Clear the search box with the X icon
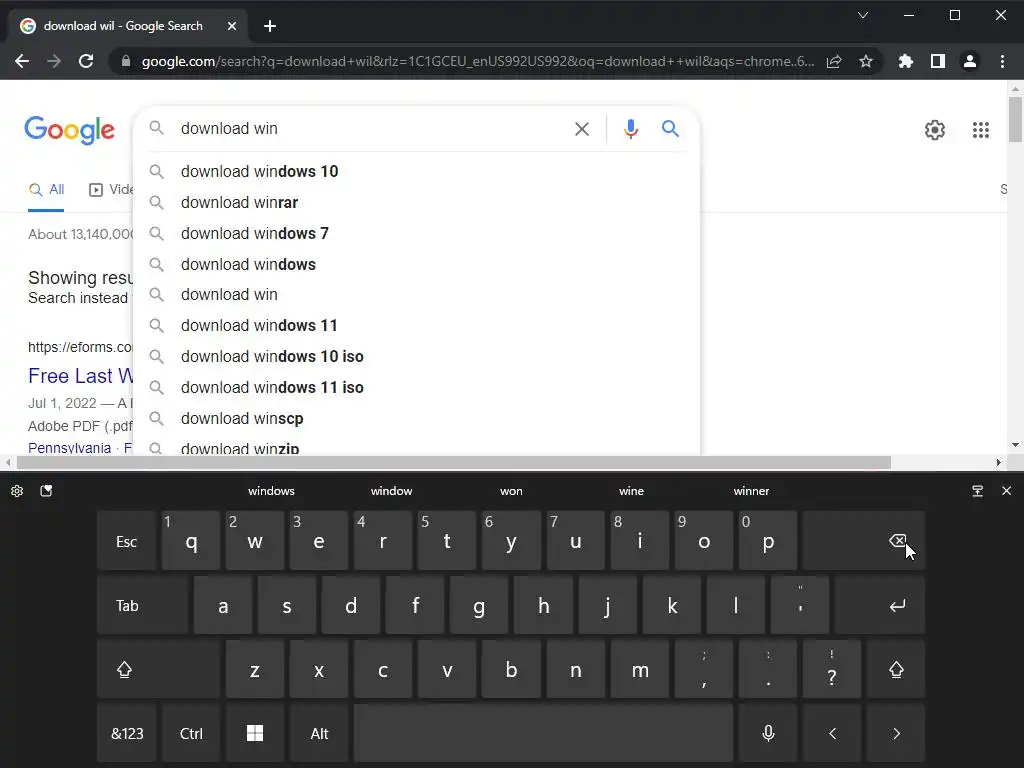 pos(582,129)
